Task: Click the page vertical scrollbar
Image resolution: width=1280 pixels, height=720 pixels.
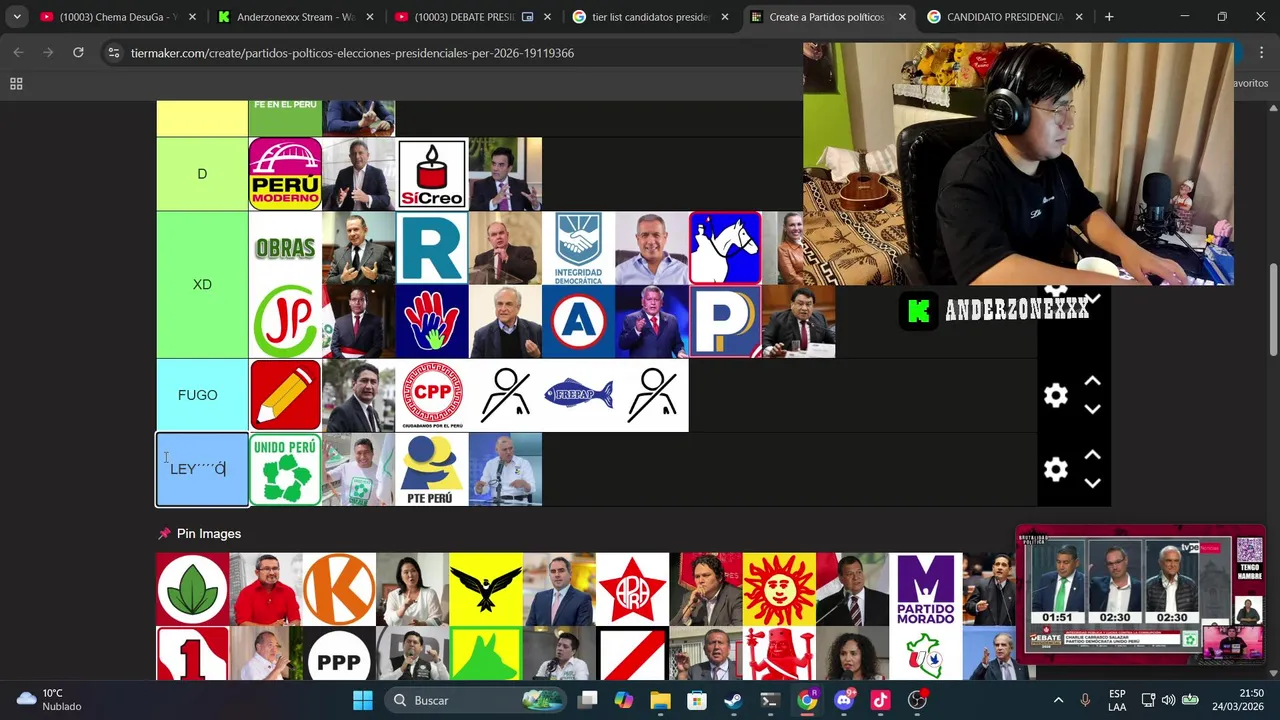Action: click(1273, 310)
